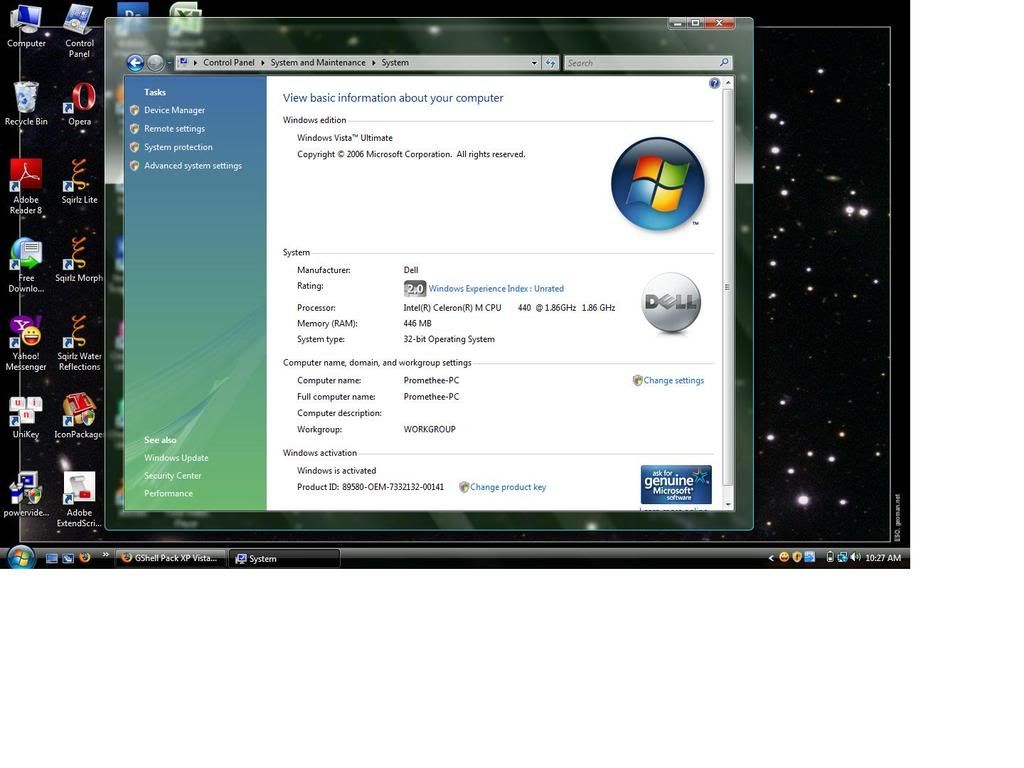Click Change settings for computer name

pos(673,381)
